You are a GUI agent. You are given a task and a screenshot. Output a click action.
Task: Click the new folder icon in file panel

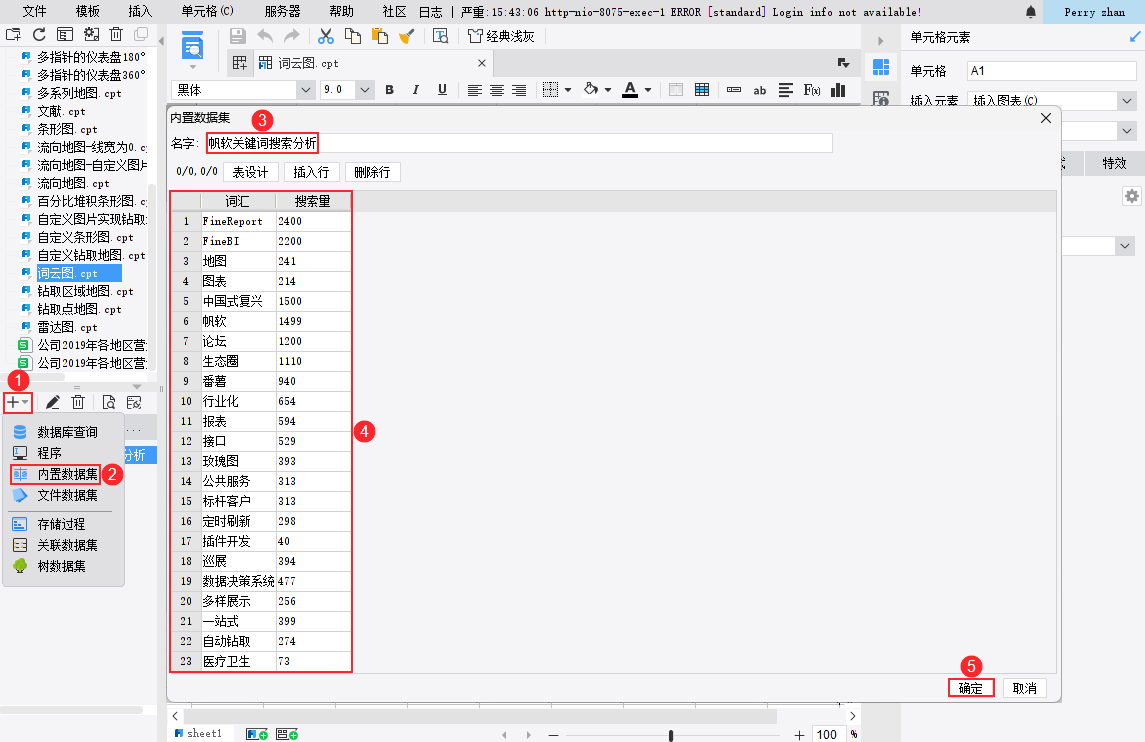13,34
